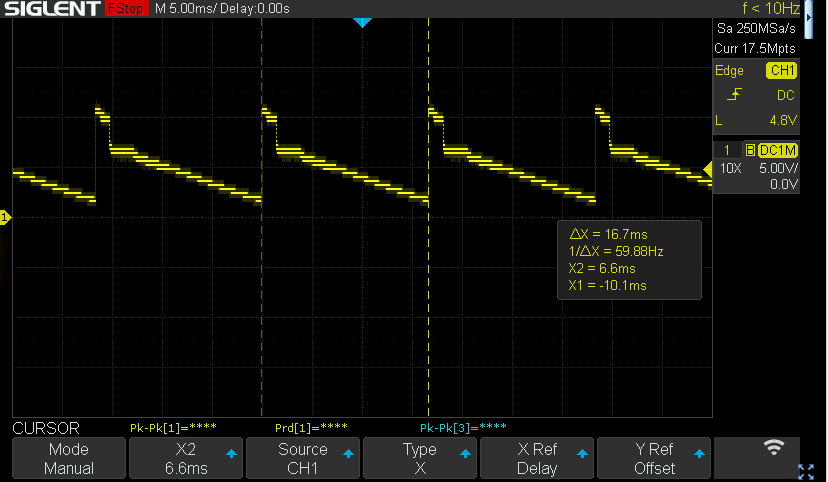The width and height of the screenshot is (828, 482).
Task: Click the blue arrow on X2 softkey
Action: click(x=231, y=453)
